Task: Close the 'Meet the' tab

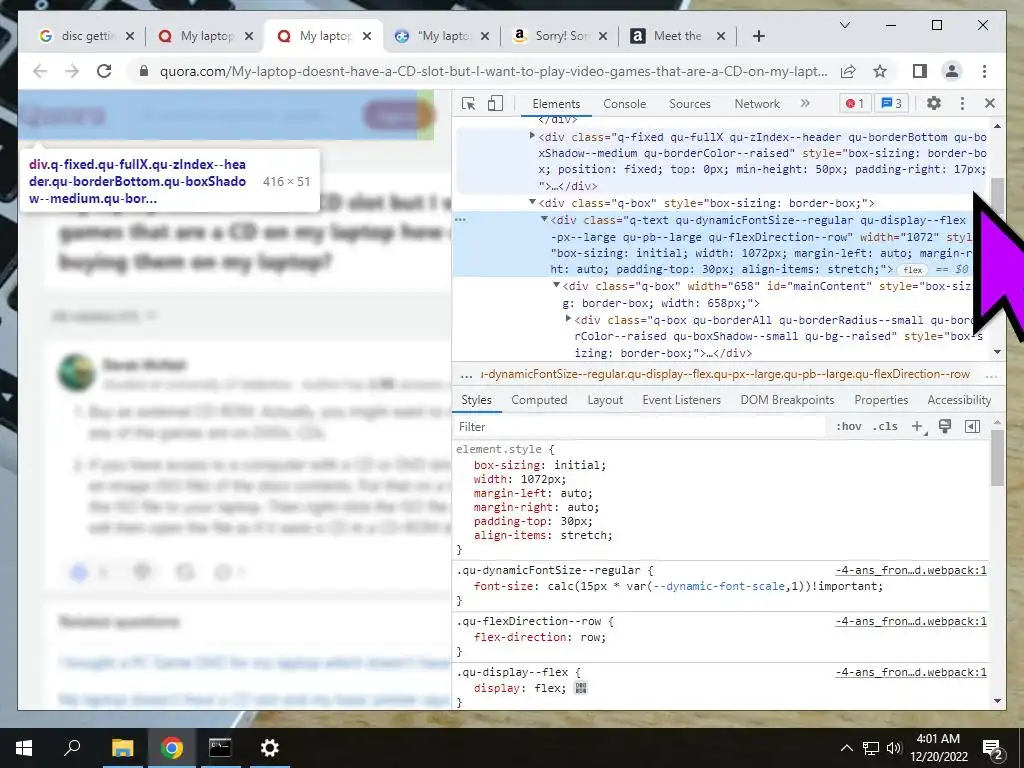Action: coord(720,36)
